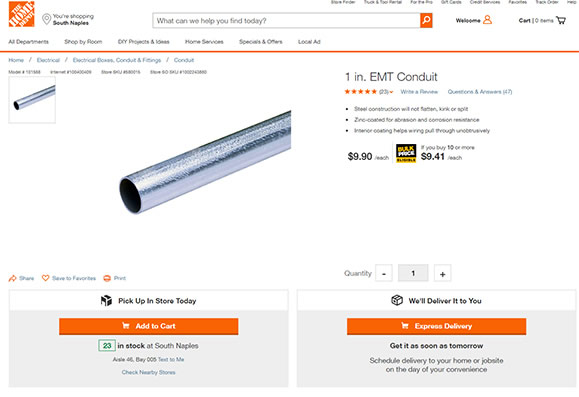Click the store location pin icon

tap(47, 19)
